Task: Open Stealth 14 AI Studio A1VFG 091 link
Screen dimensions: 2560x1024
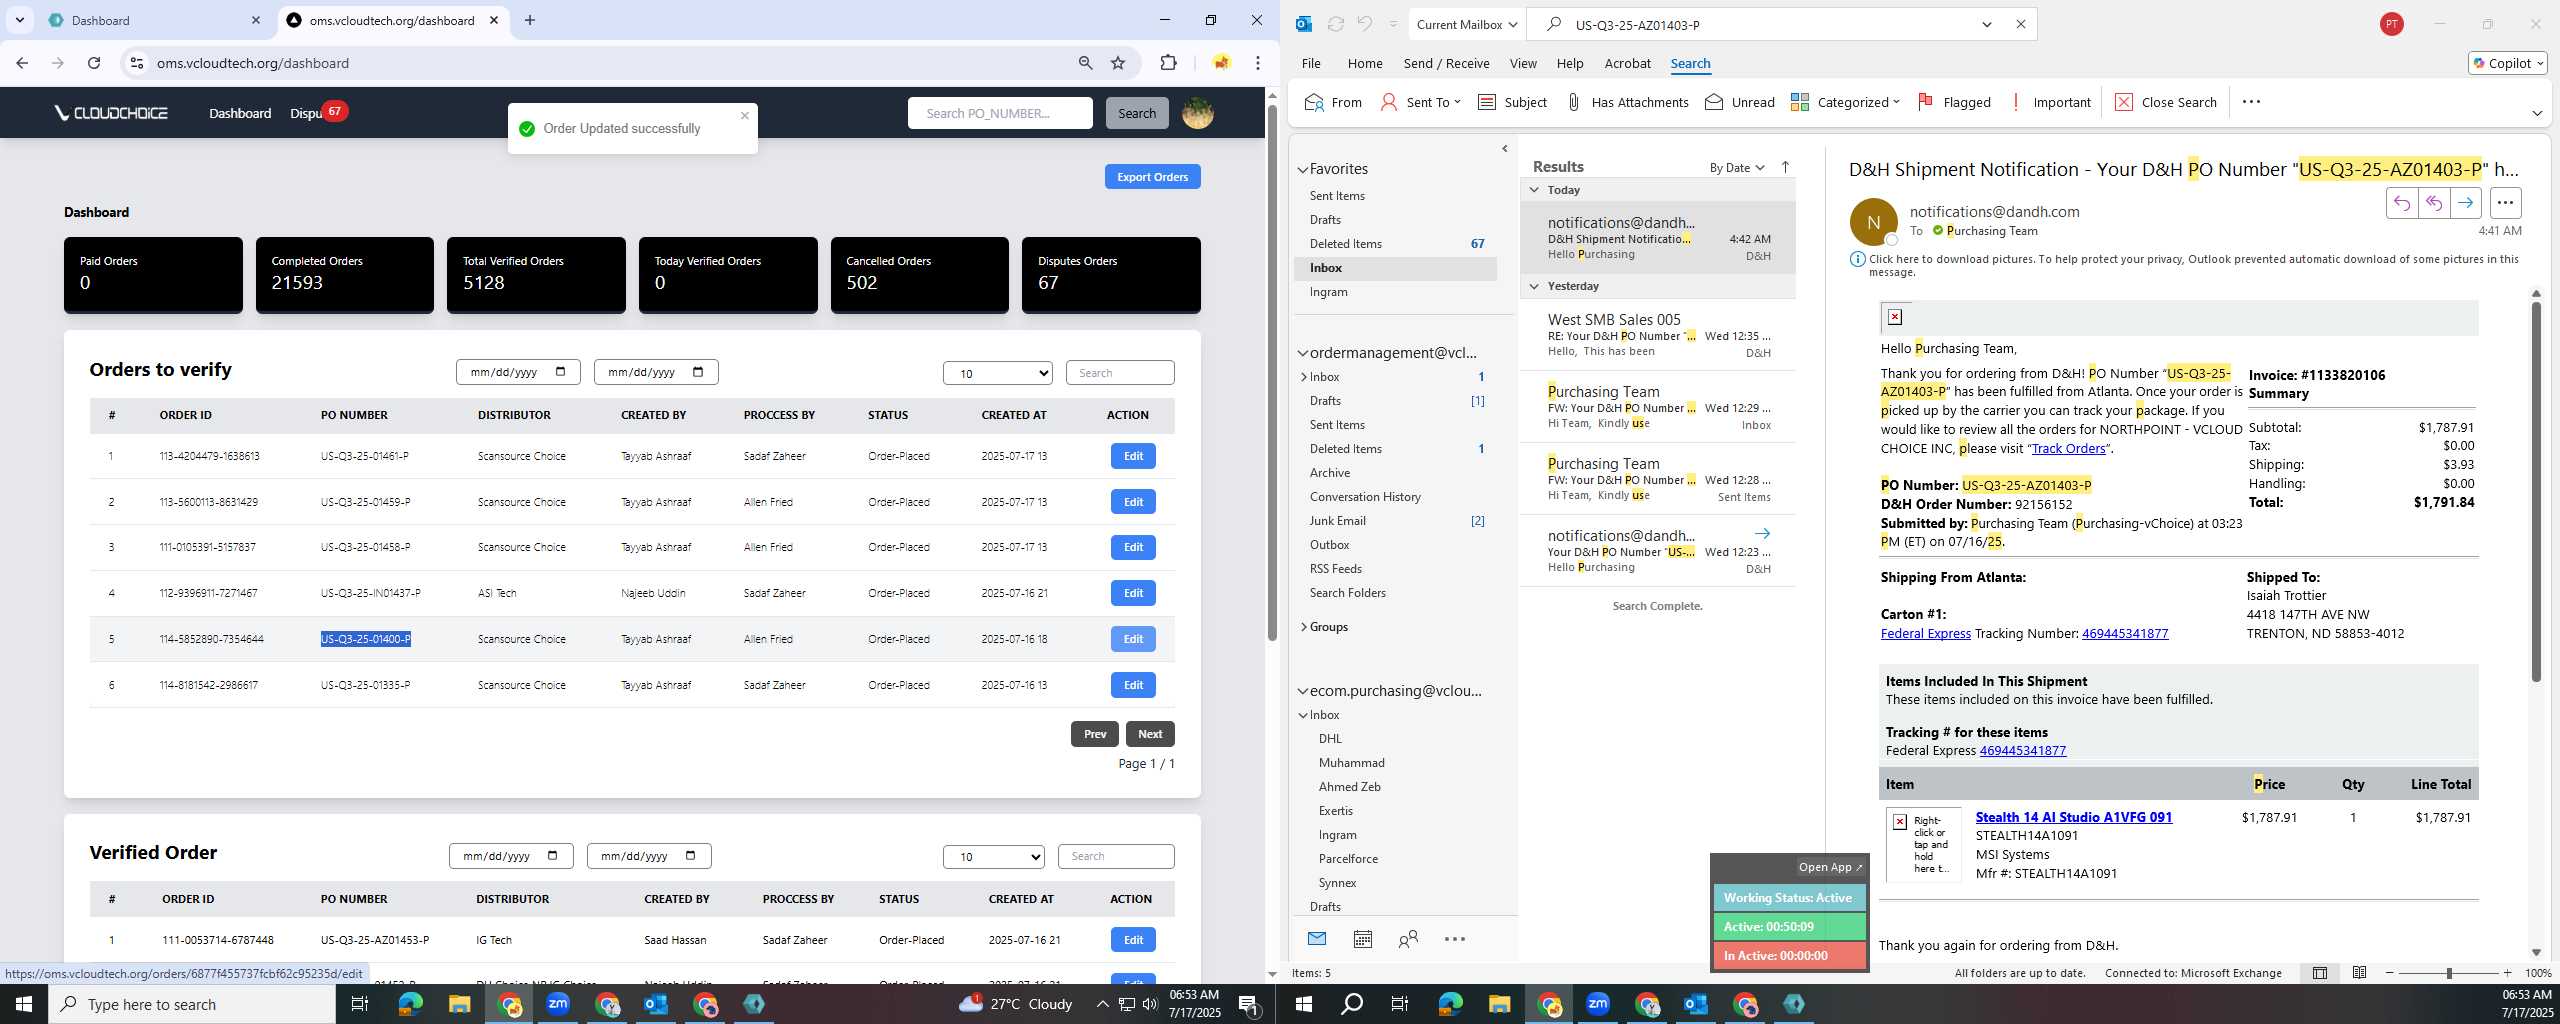Action: 2073,817
